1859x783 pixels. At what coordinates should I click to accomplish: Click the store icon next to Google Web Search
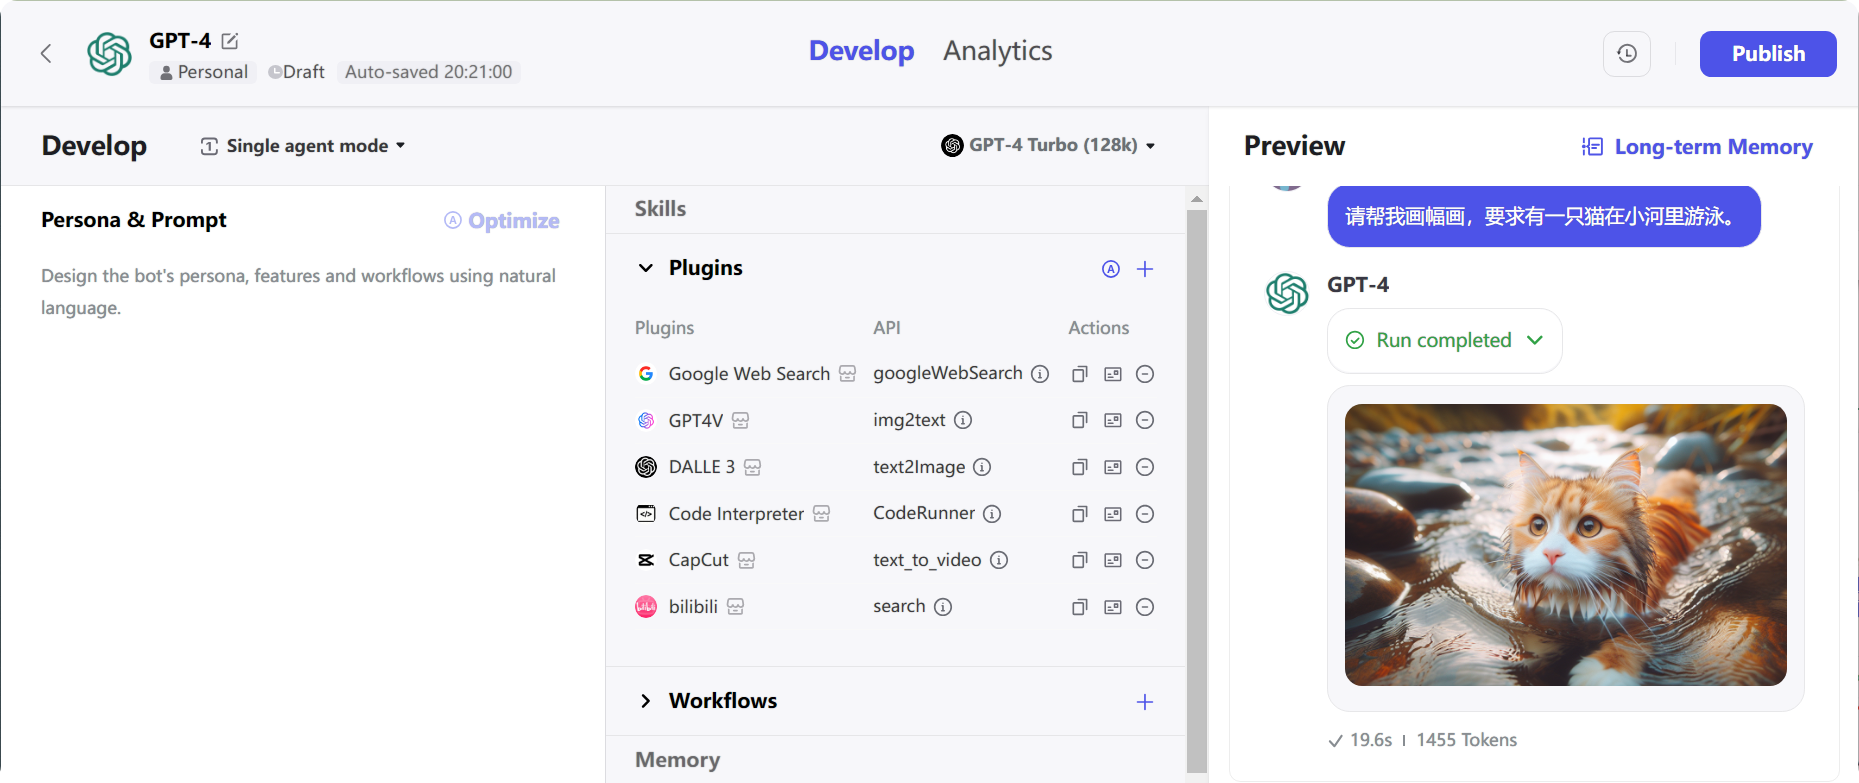(x=848, y=374)
